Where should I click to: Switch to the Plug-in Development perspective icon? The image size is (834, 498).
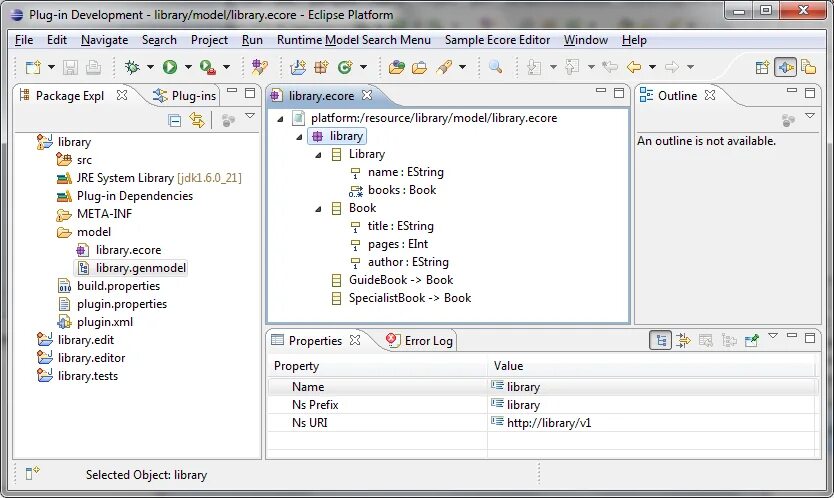(786, 67)
